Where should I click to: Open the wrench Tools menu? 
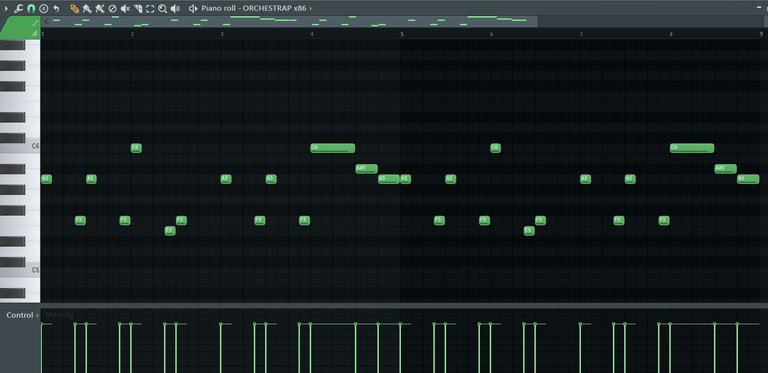pyautogui.click(x=19, y=8)
